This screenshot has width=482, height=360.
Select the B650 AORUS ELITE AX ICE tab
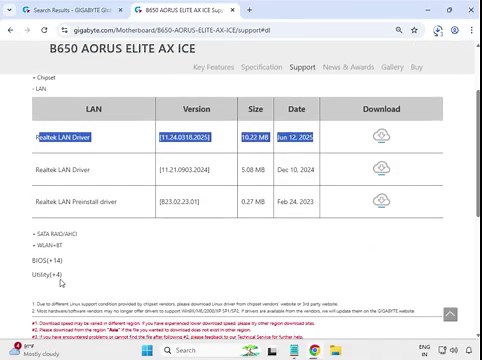[x=184, y=10]
